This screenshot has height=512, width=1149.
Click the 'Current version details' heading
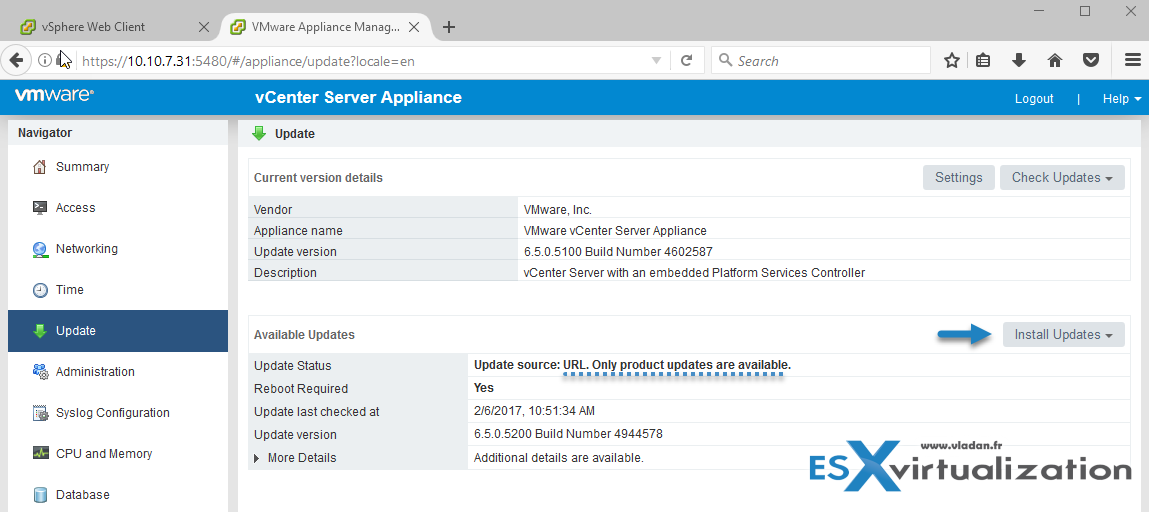[x=318, y=178]
